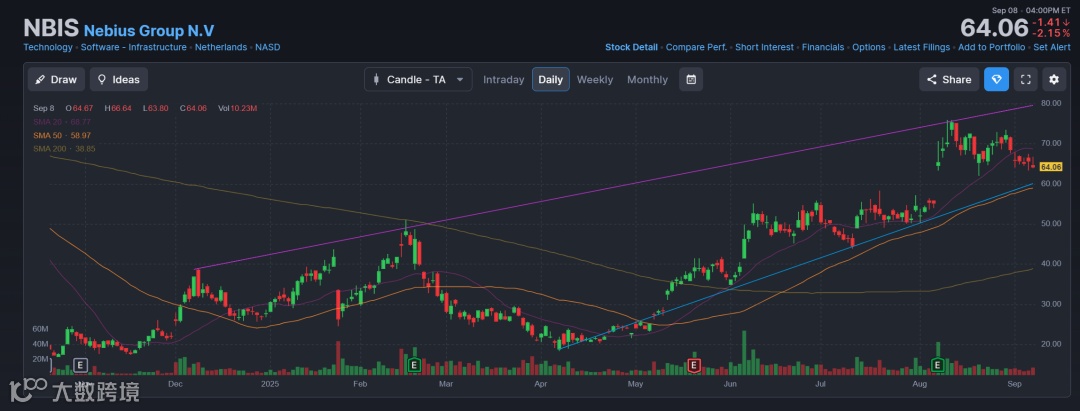This screenshot has height=411, width=1080.
Task: Click the large 64.06 last price
Action: click(x=993, y=28)
